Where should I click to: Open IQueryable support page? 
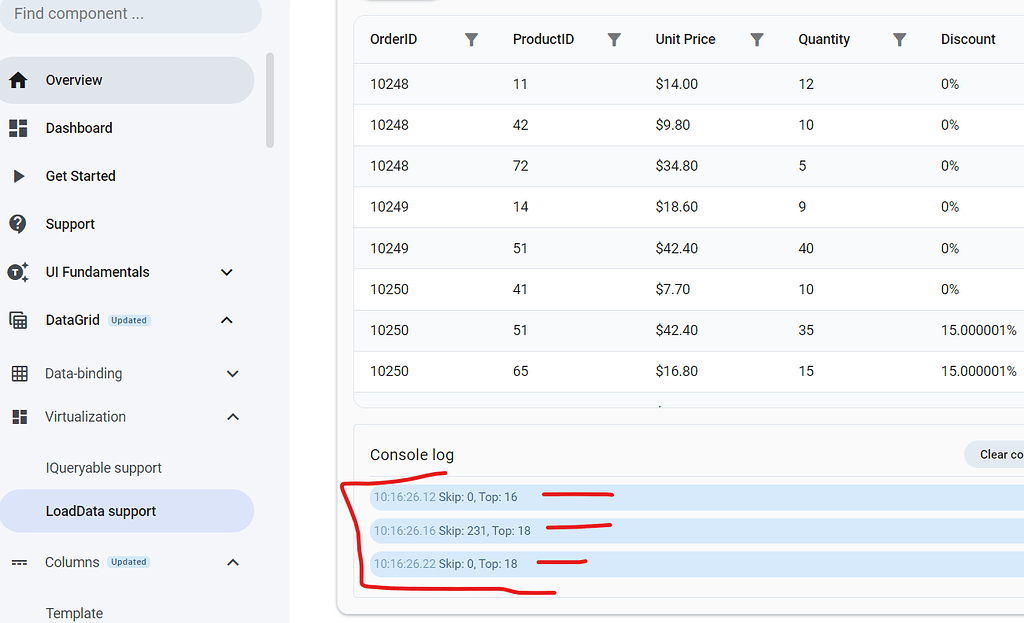click(103, 468)
